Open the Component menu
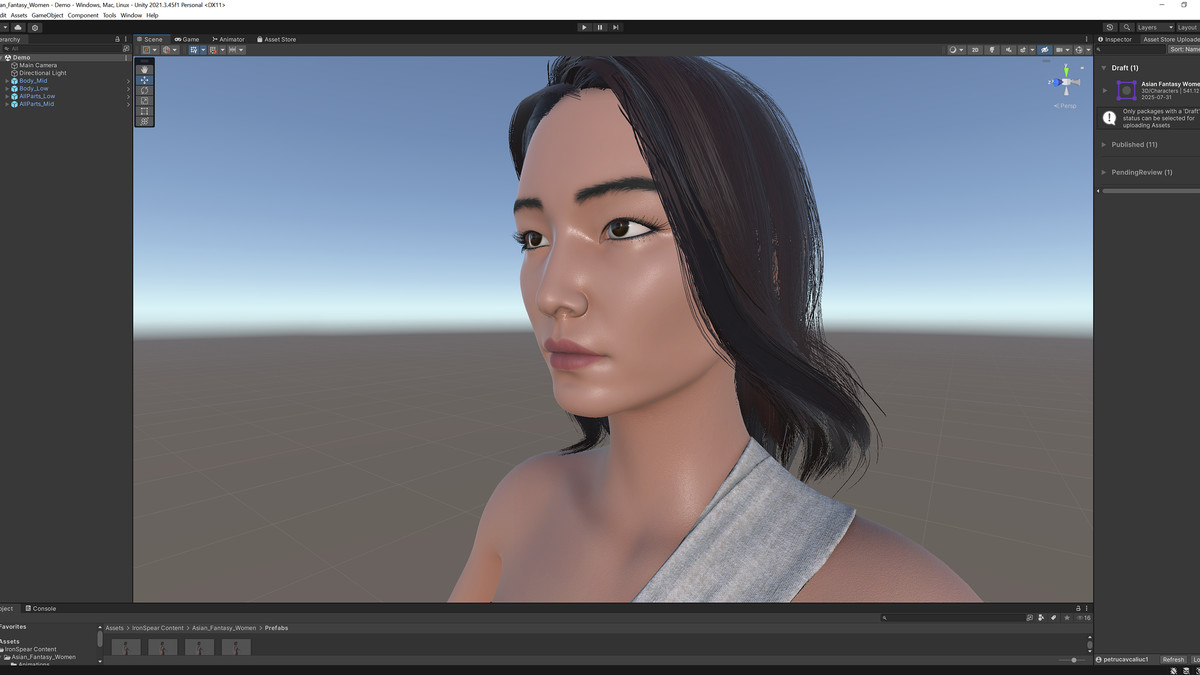Viewport: 1200px width, 675px height. (x=83, y=15)
